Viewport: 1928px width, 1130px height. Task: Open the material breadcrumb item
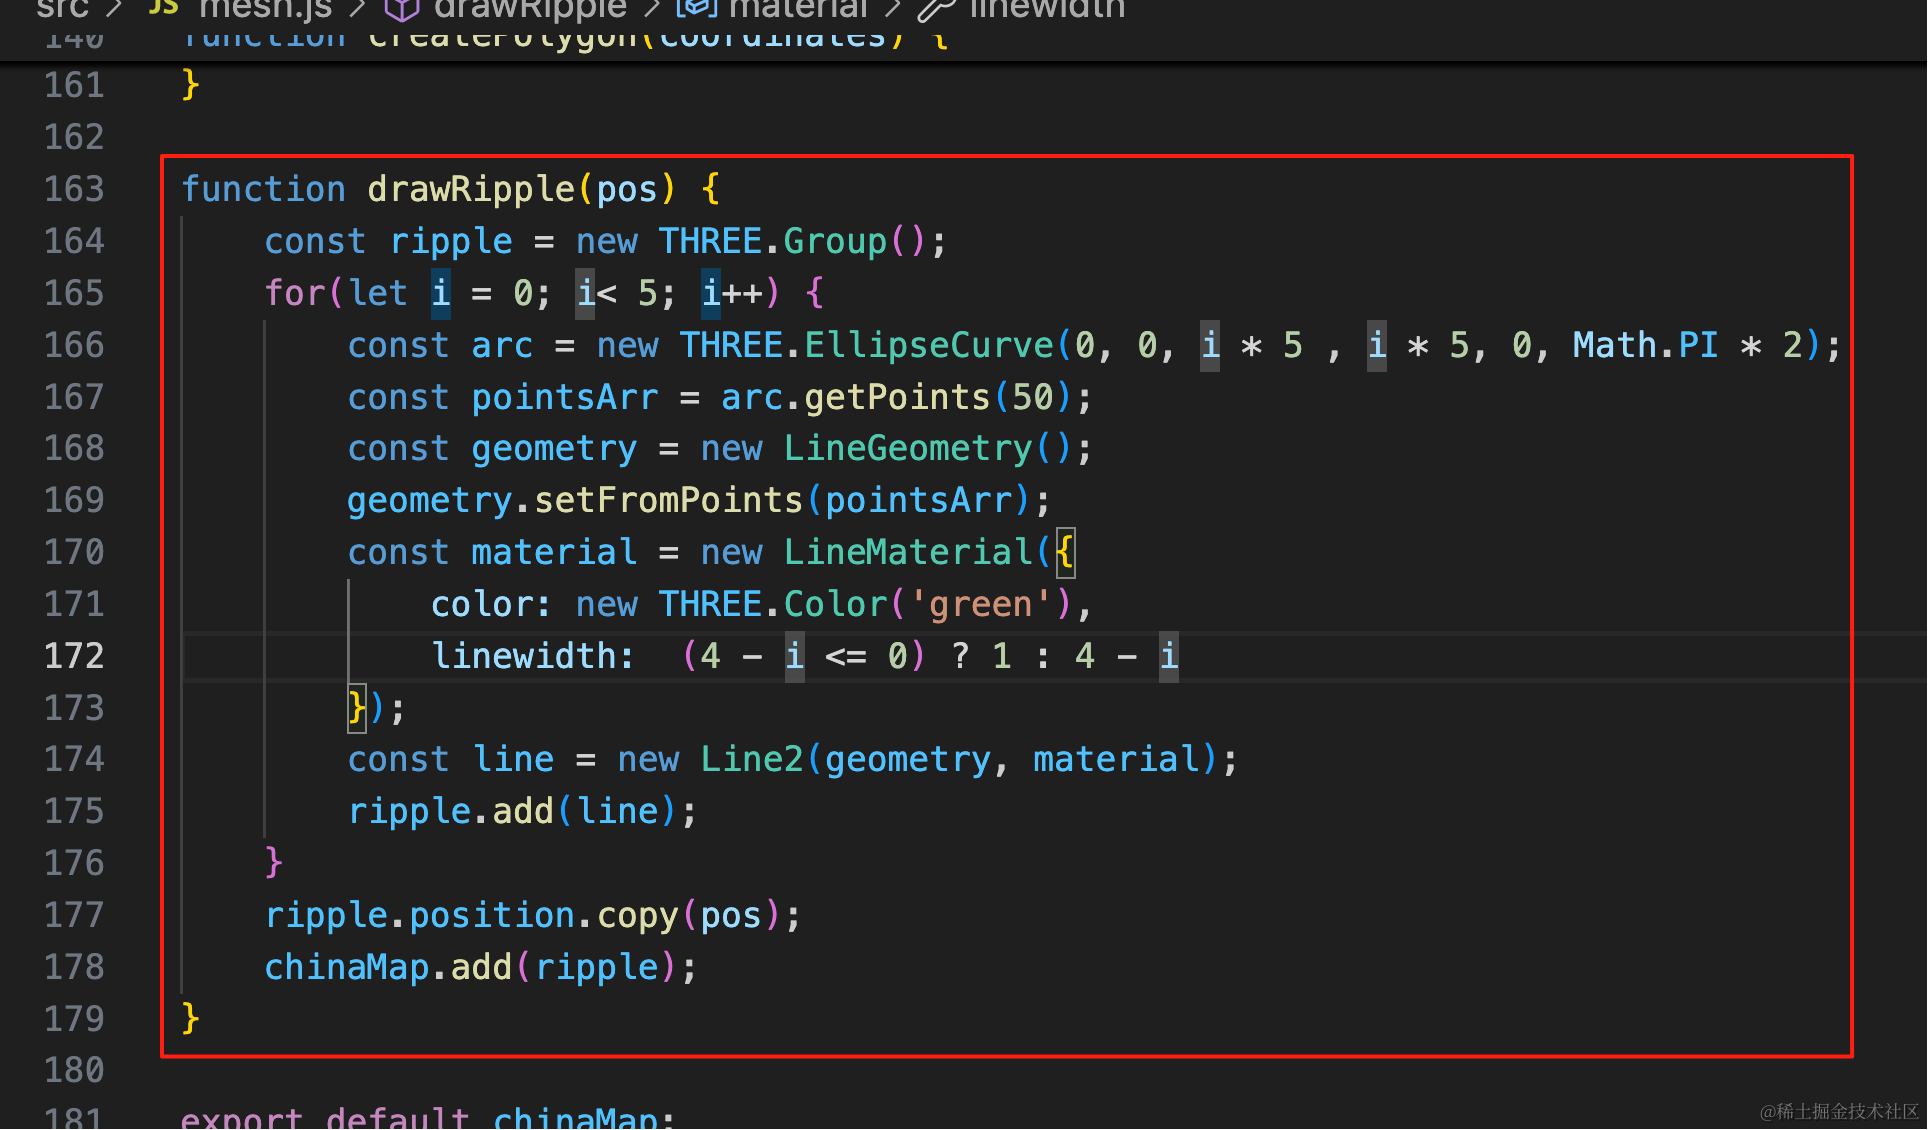click(x=799, y=9)
